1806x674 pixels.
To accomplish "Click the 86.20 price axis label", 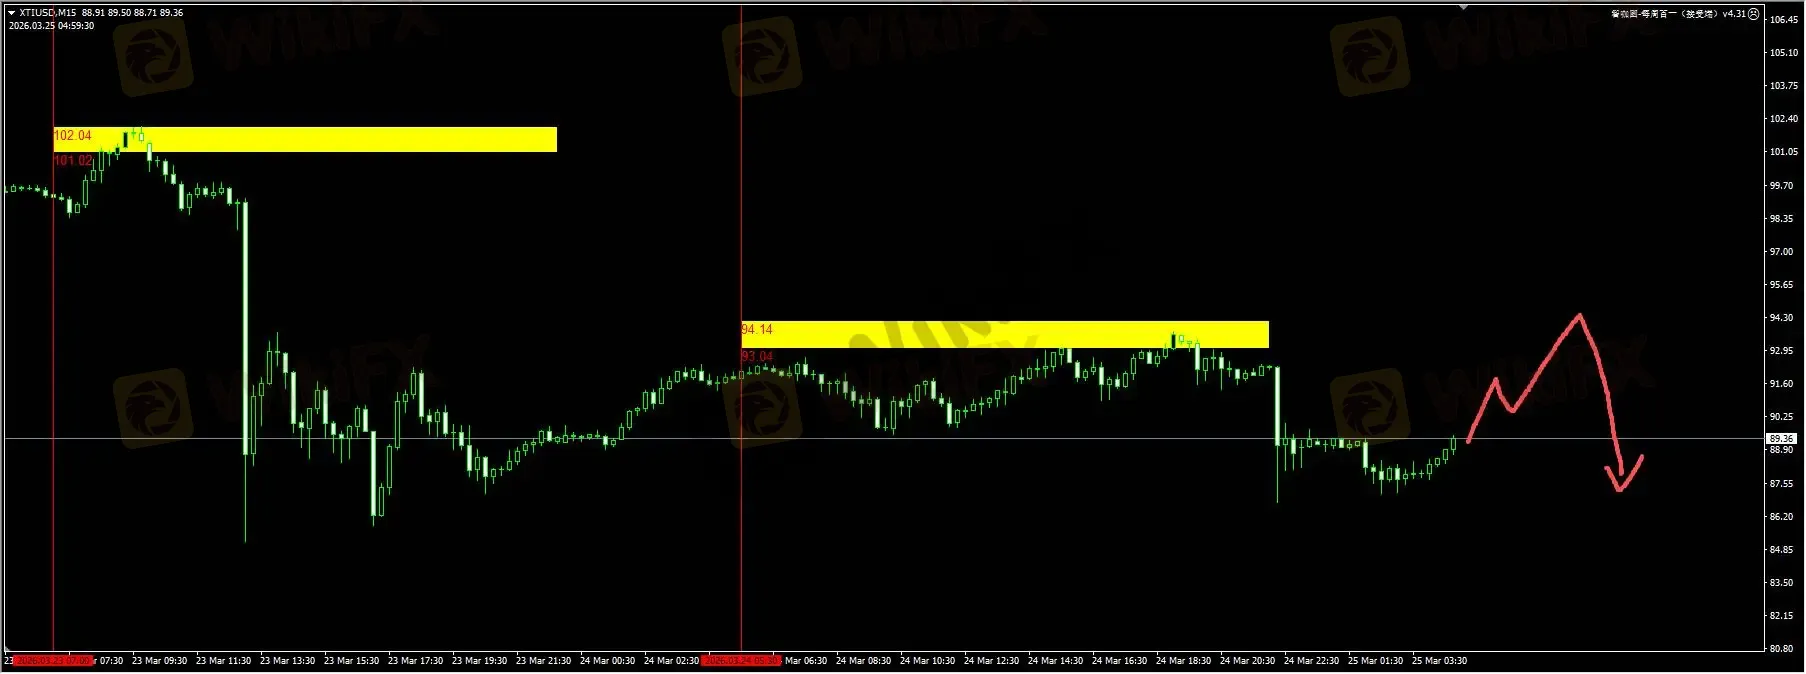I will (x=1781, y=517).
